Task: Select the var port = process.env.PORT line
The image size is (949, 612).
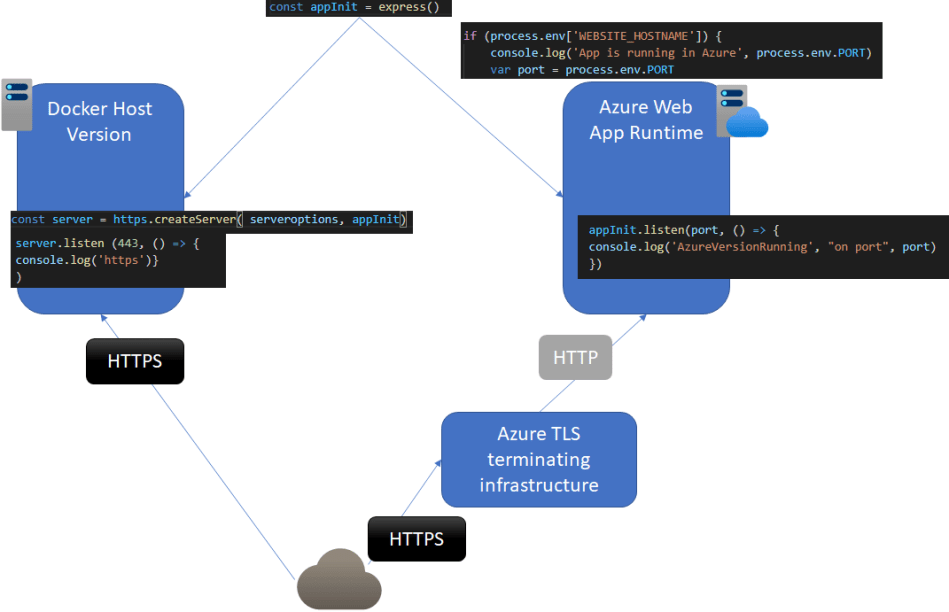Action: pos(582,70)
